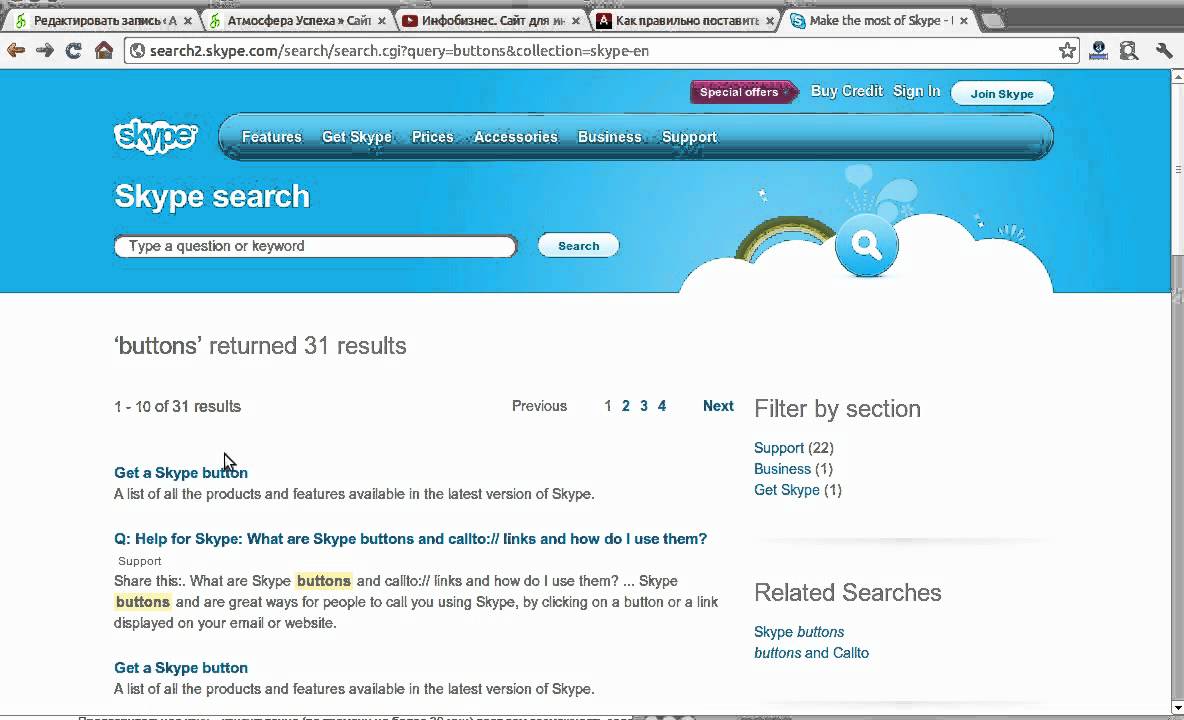Screen dimensions: 1184x720
Task: Open related search 'Skype buttons'
Action: click(799, 632)
